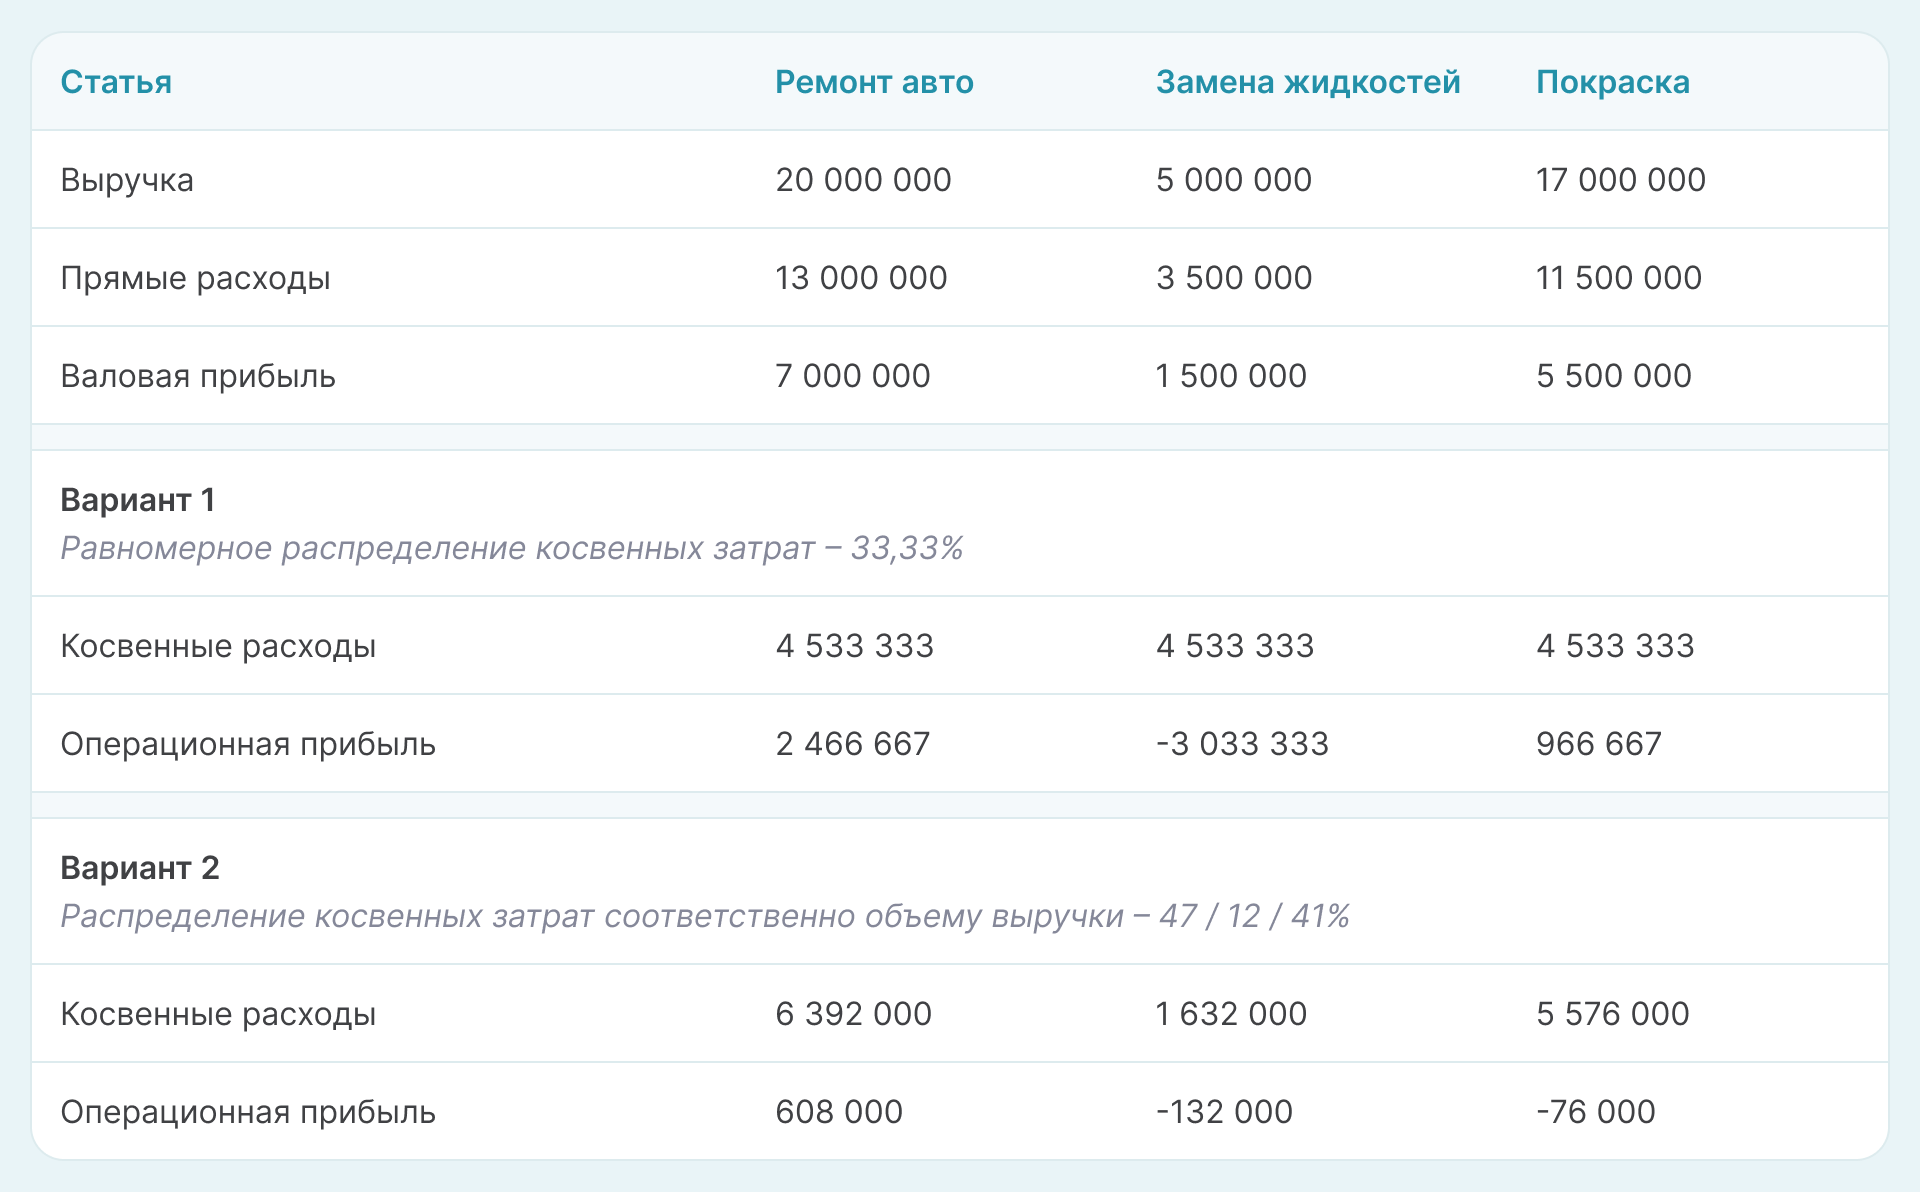
Task: Click the «Прямые расходы» row label
Action: (x=195, y=278)
